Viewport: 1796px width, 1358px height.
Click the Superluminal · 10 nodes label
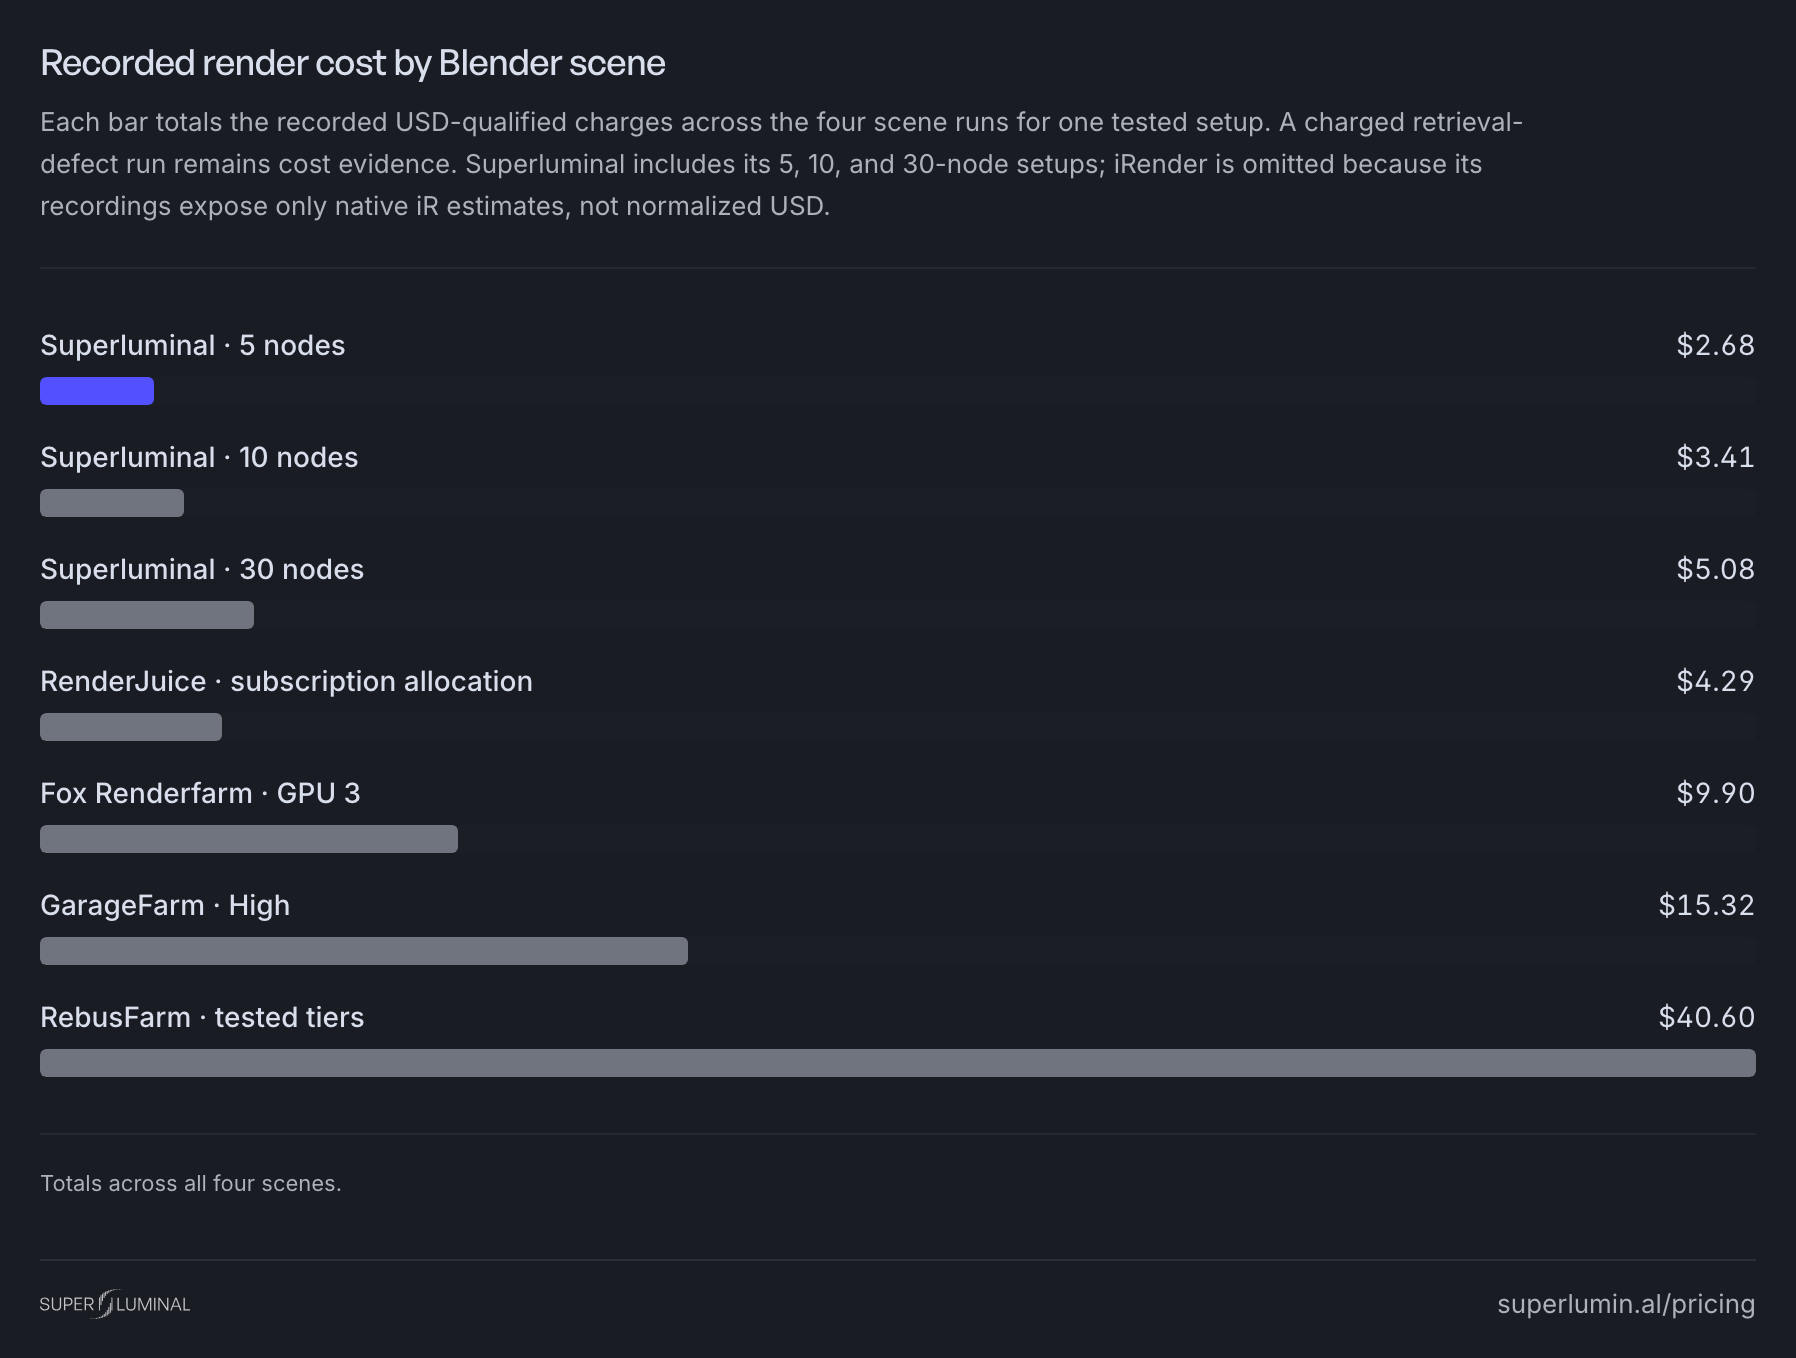199,457
